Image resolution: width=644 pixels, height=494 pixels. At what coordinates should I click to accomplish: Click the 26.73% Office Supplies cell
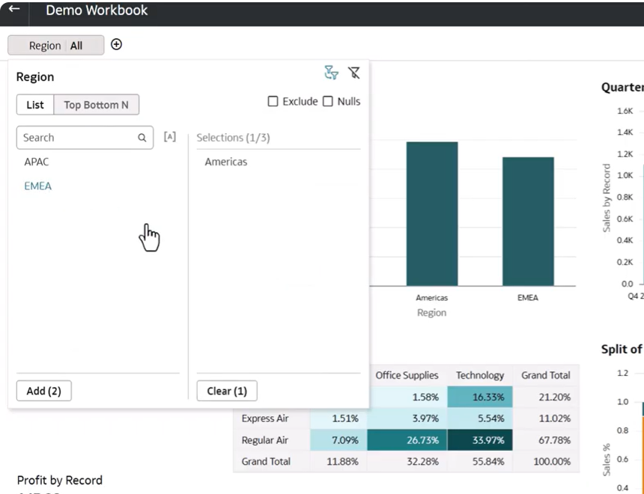pyautogui.click(x=407, y=440)
